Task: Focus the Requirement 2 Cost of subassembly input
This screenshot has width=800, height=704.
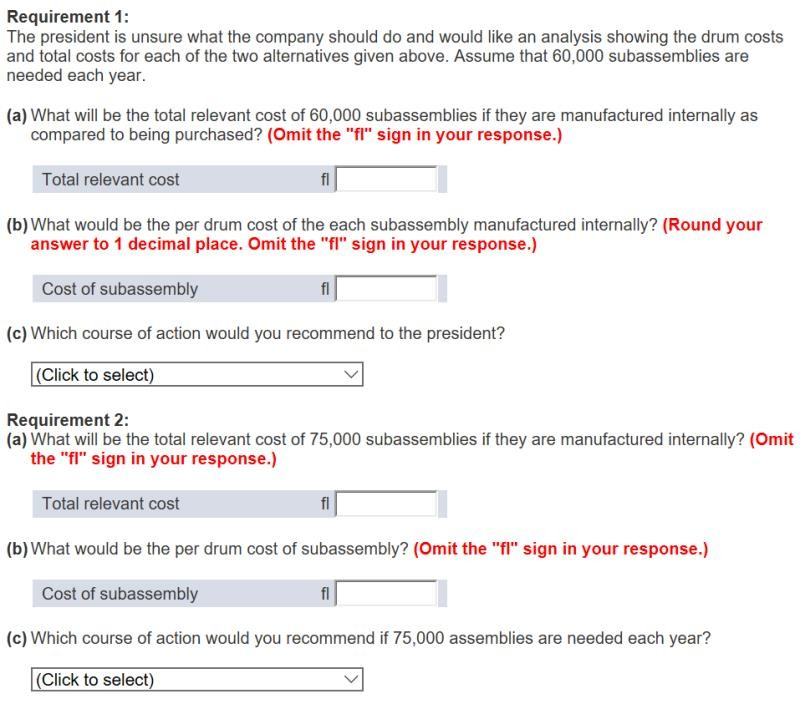Action: tap(386, 593)
